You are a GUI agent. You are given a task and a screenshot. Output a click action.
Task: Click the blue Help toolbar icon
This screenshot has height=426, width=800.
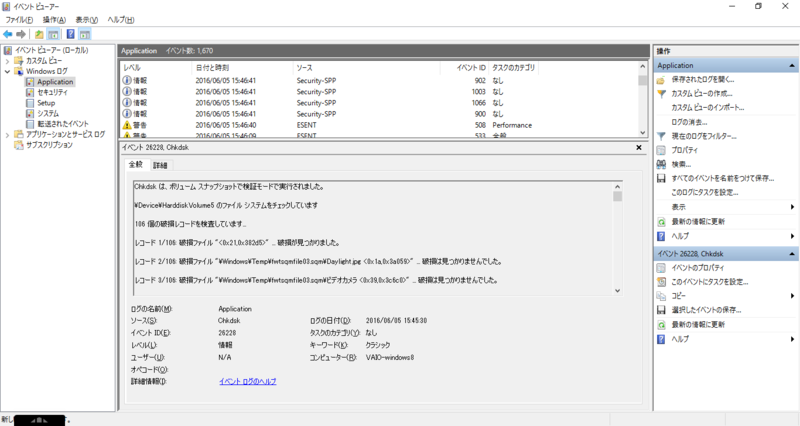tap(70, 34)
